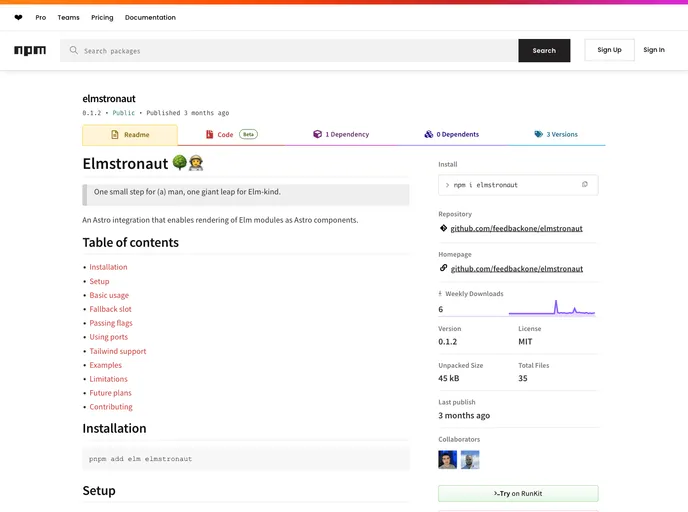Jump to Installation in table of contents

(x=108, y=267)
